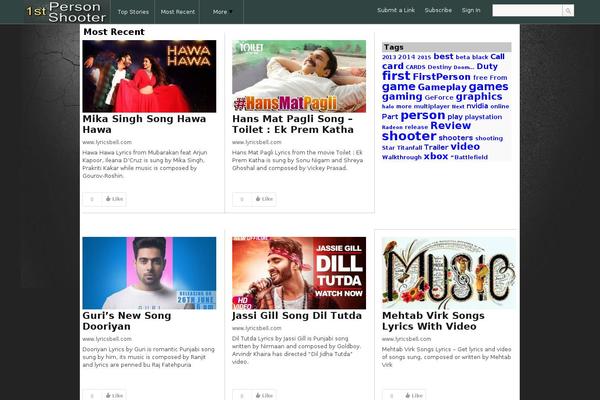Select the 'first' tag
Screen dimensions: 600x400
point(396,76)
